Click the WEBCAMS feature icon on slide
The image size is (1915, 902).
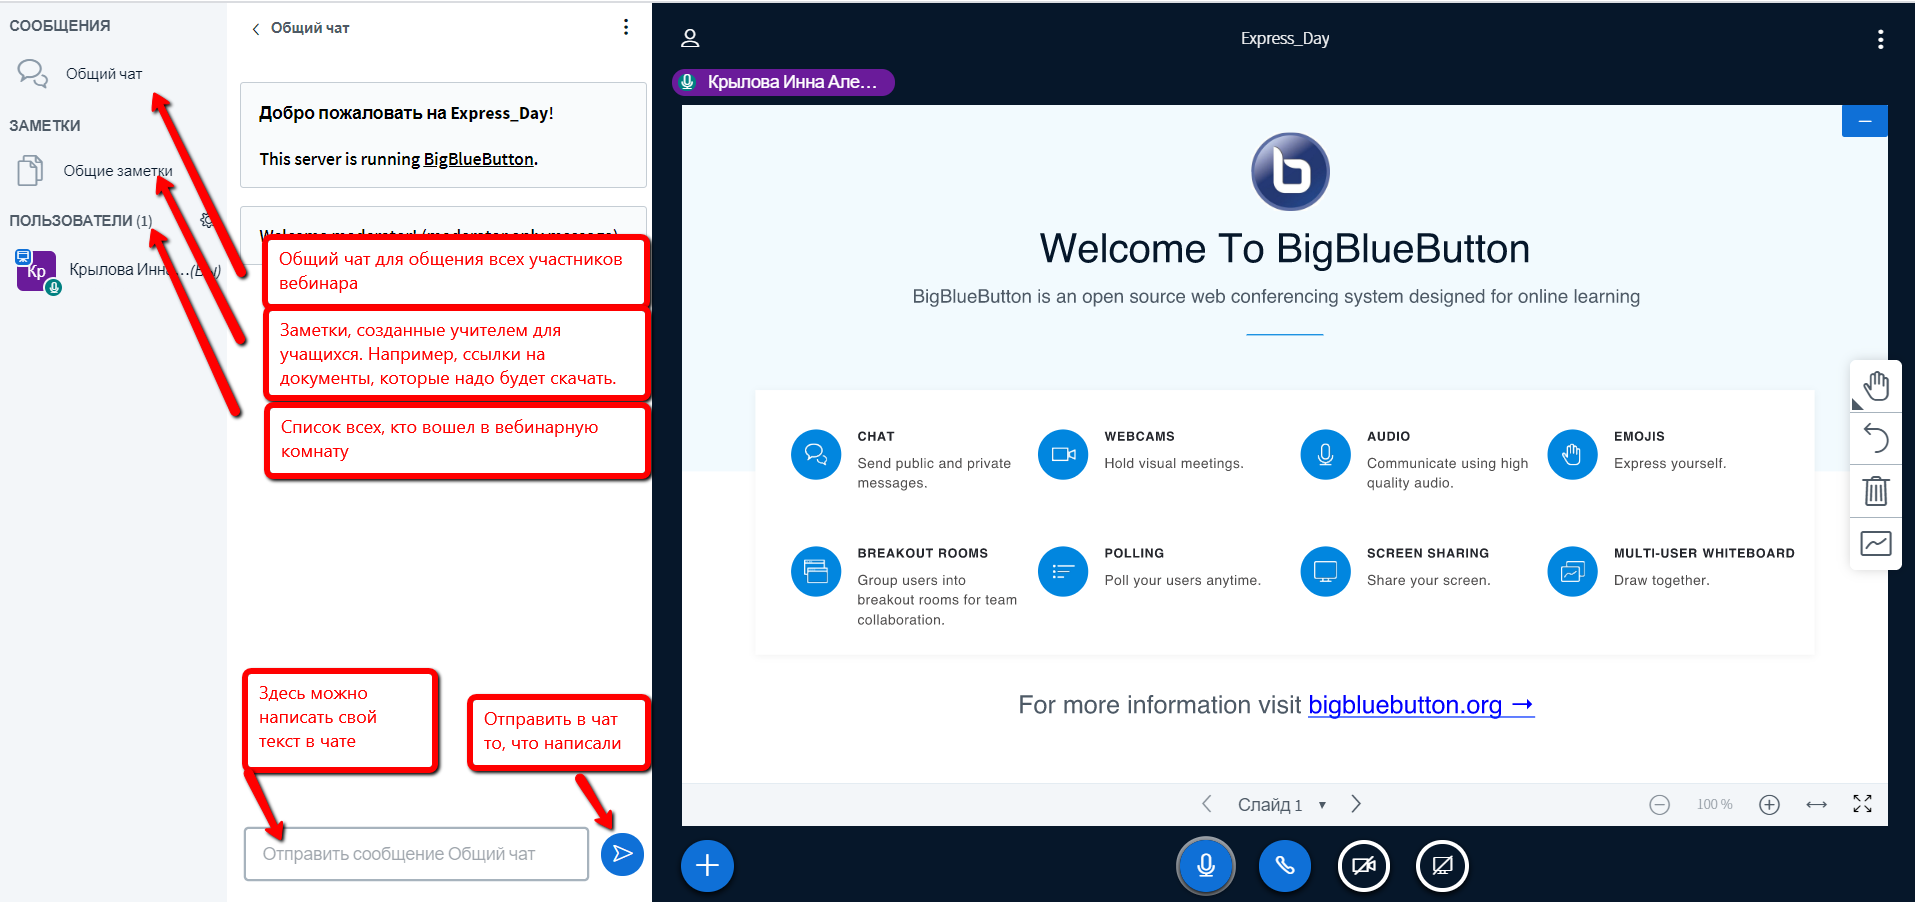pyautogui.click(x=1063, y=455)
